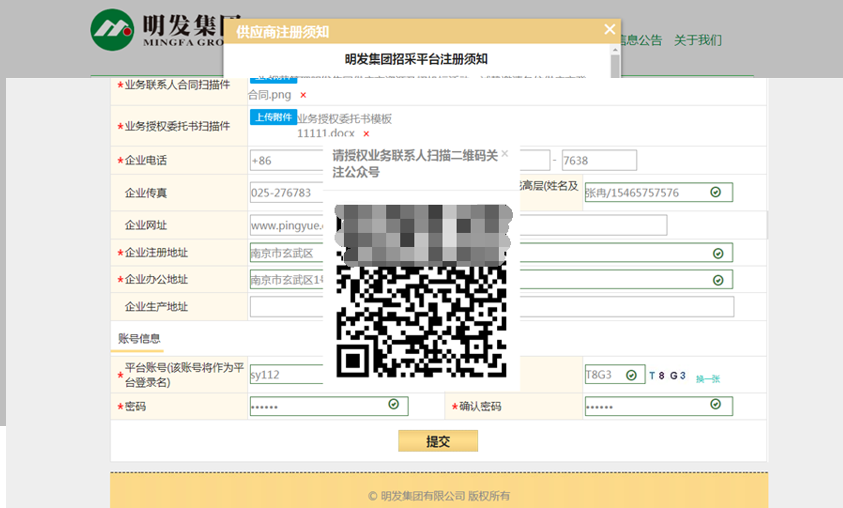The width and height of the screenshot is (843, 508).
Task: Open the 关于我们 menu item
Action: [697, 41]
